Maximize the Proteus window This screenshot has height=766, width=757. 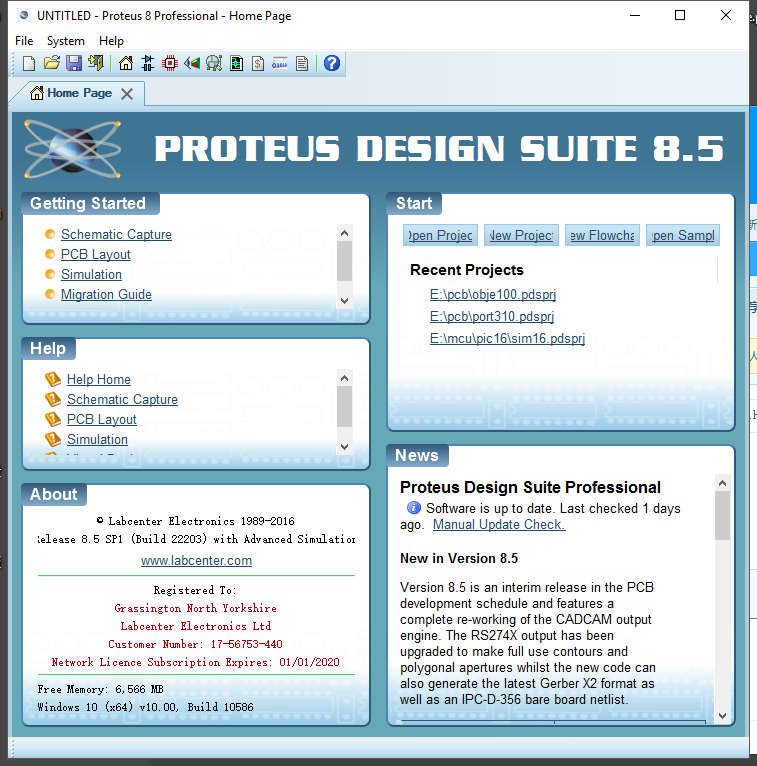[680, 15]
